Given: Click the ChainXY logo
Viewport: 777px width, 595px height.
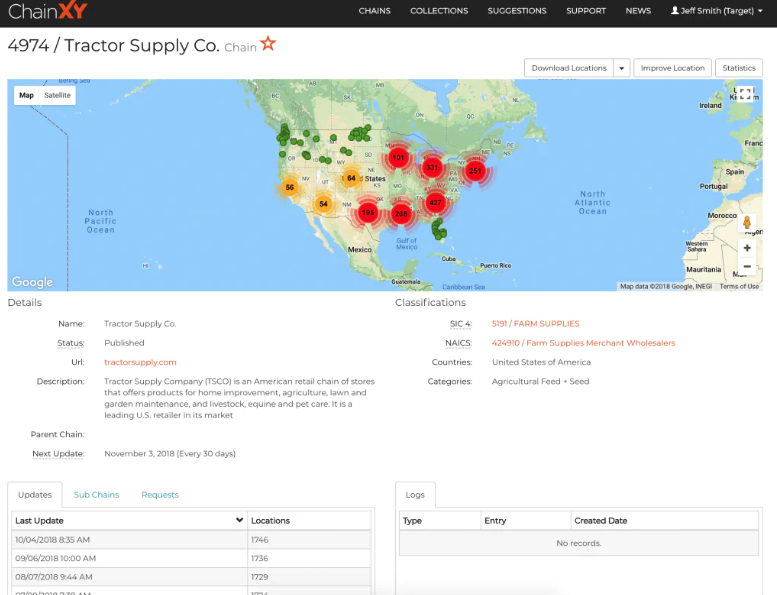Looking at the screenshot, I should [48, 11].
